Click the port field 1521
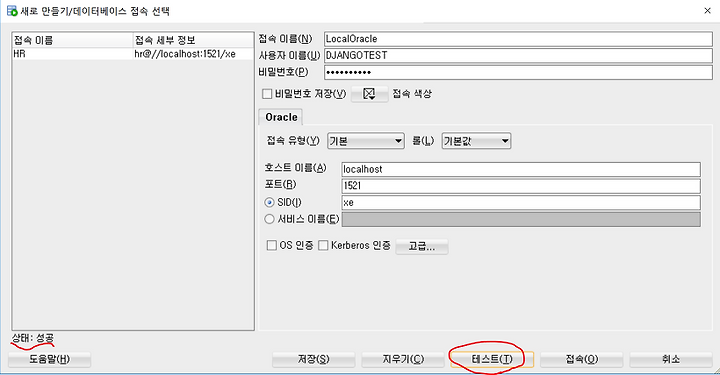This screenshot has height=375, width=720. (x=521, y=185)
